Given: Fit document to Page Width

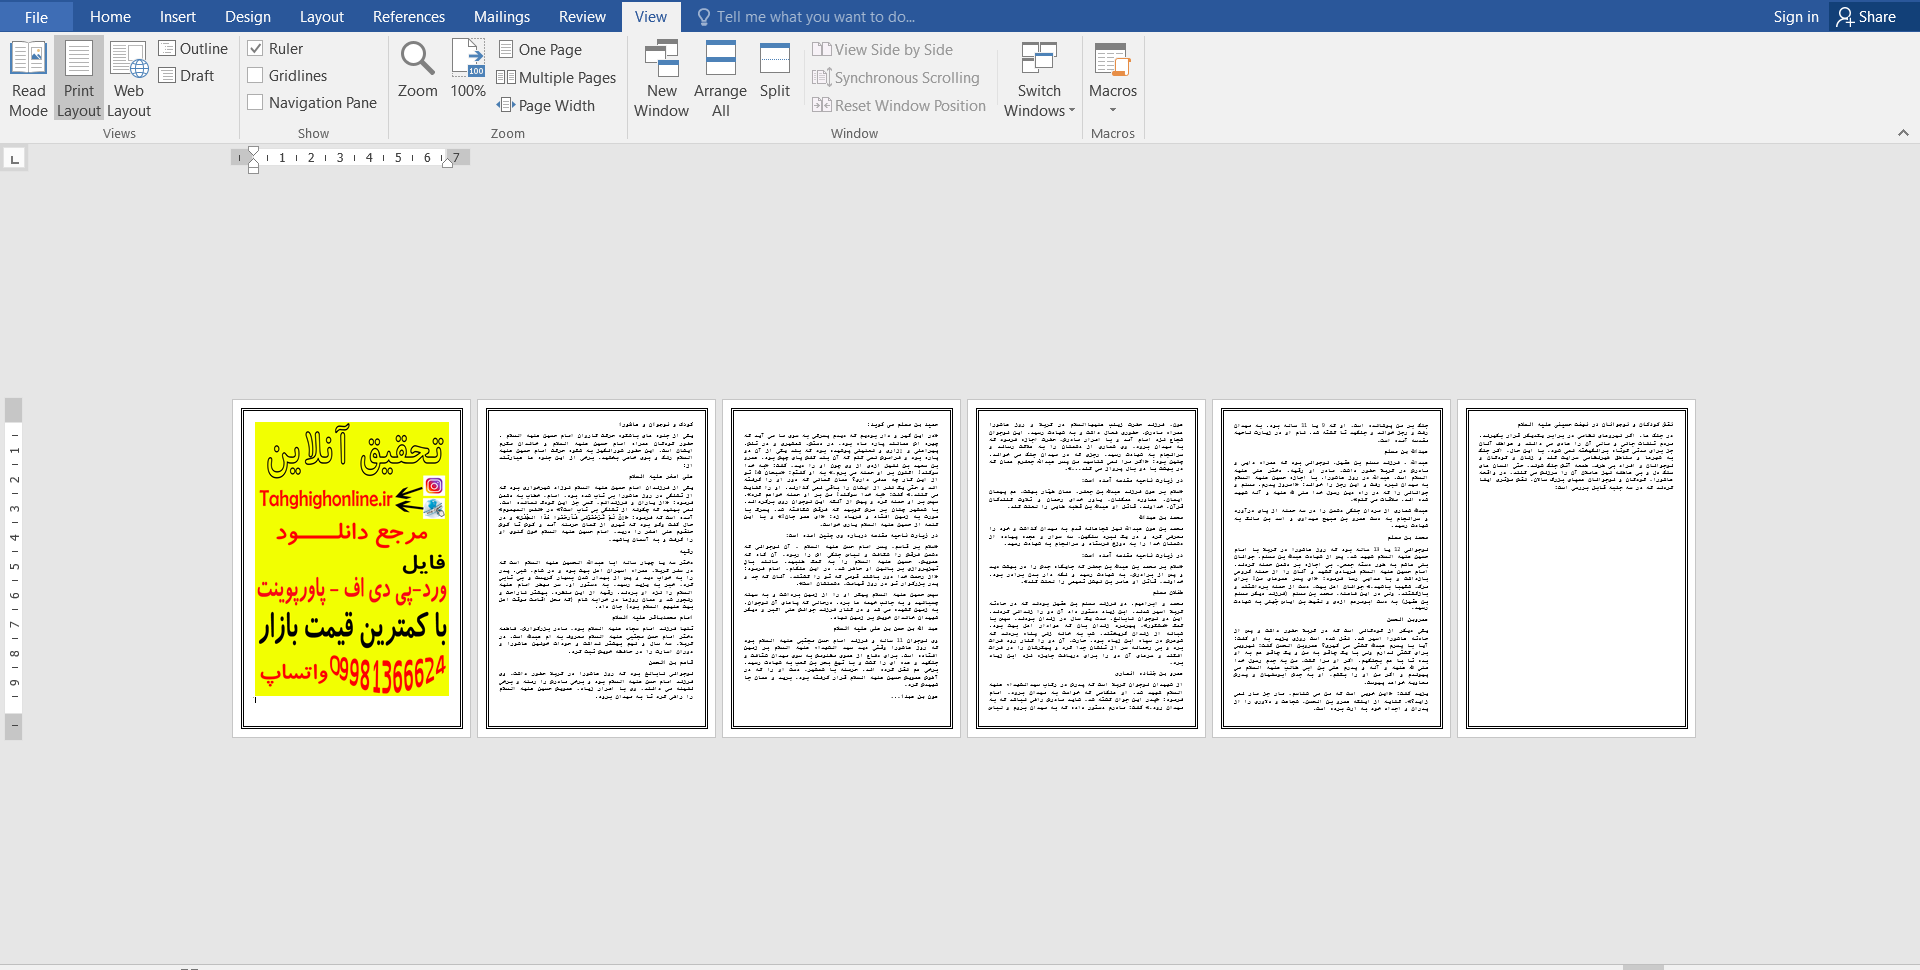Looking at the screenshot, I should (547, 105).
